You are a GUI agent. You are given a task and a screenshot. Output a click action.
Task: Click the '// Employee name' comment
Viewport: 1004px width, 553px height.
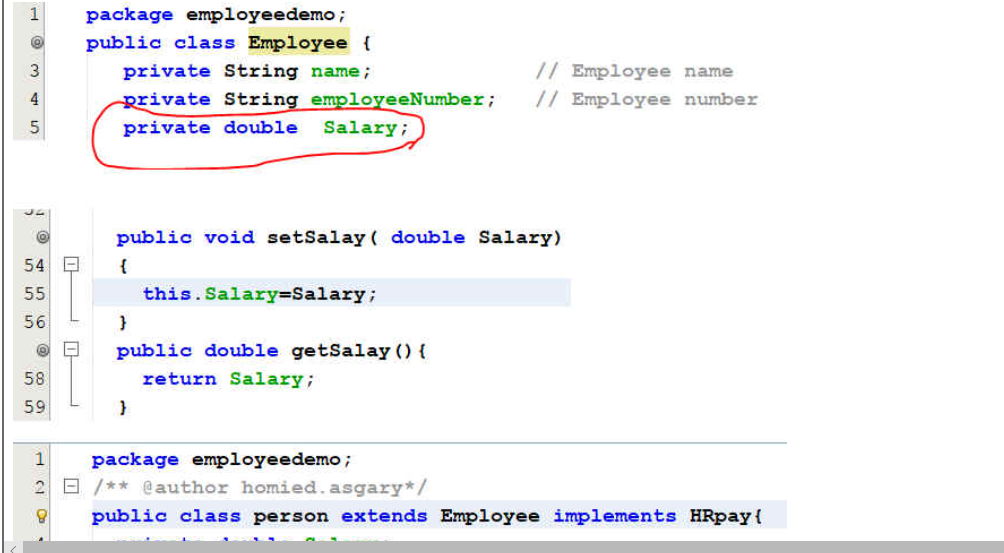pos(635,71)
